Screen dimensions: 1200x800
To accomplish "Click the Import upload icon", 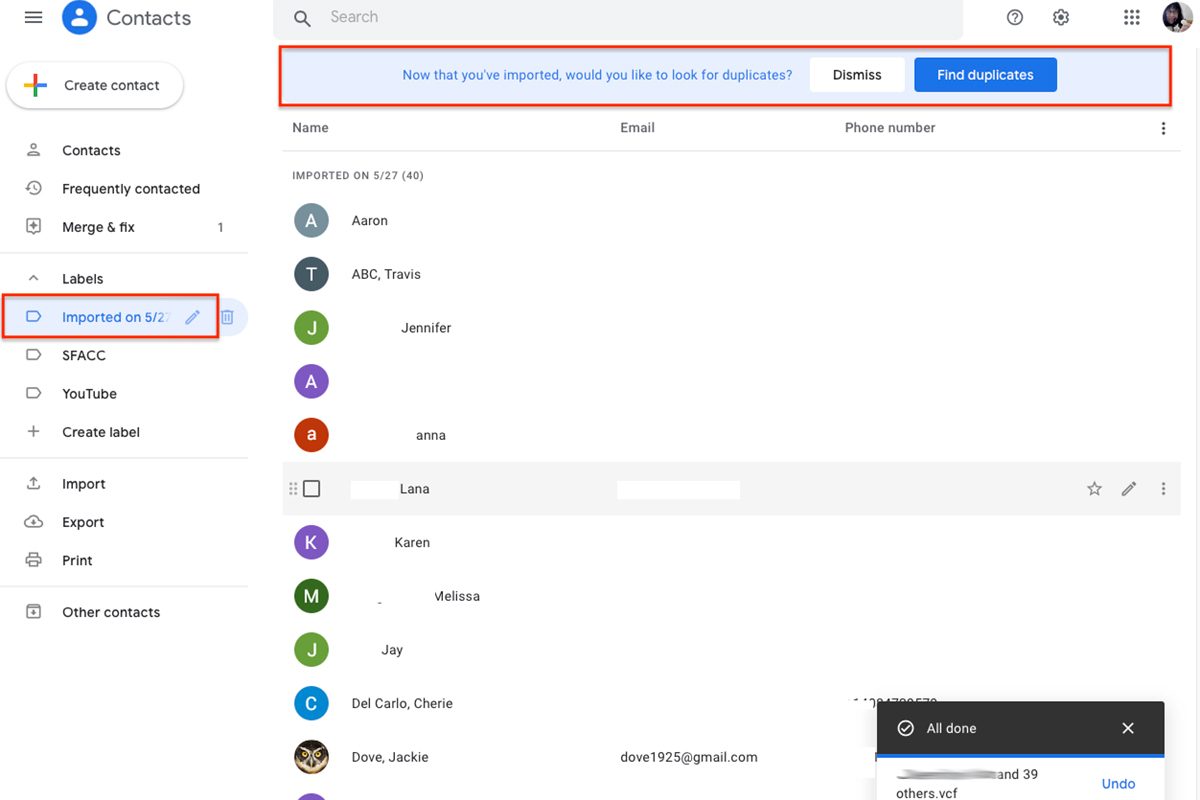I will point(33,484).
